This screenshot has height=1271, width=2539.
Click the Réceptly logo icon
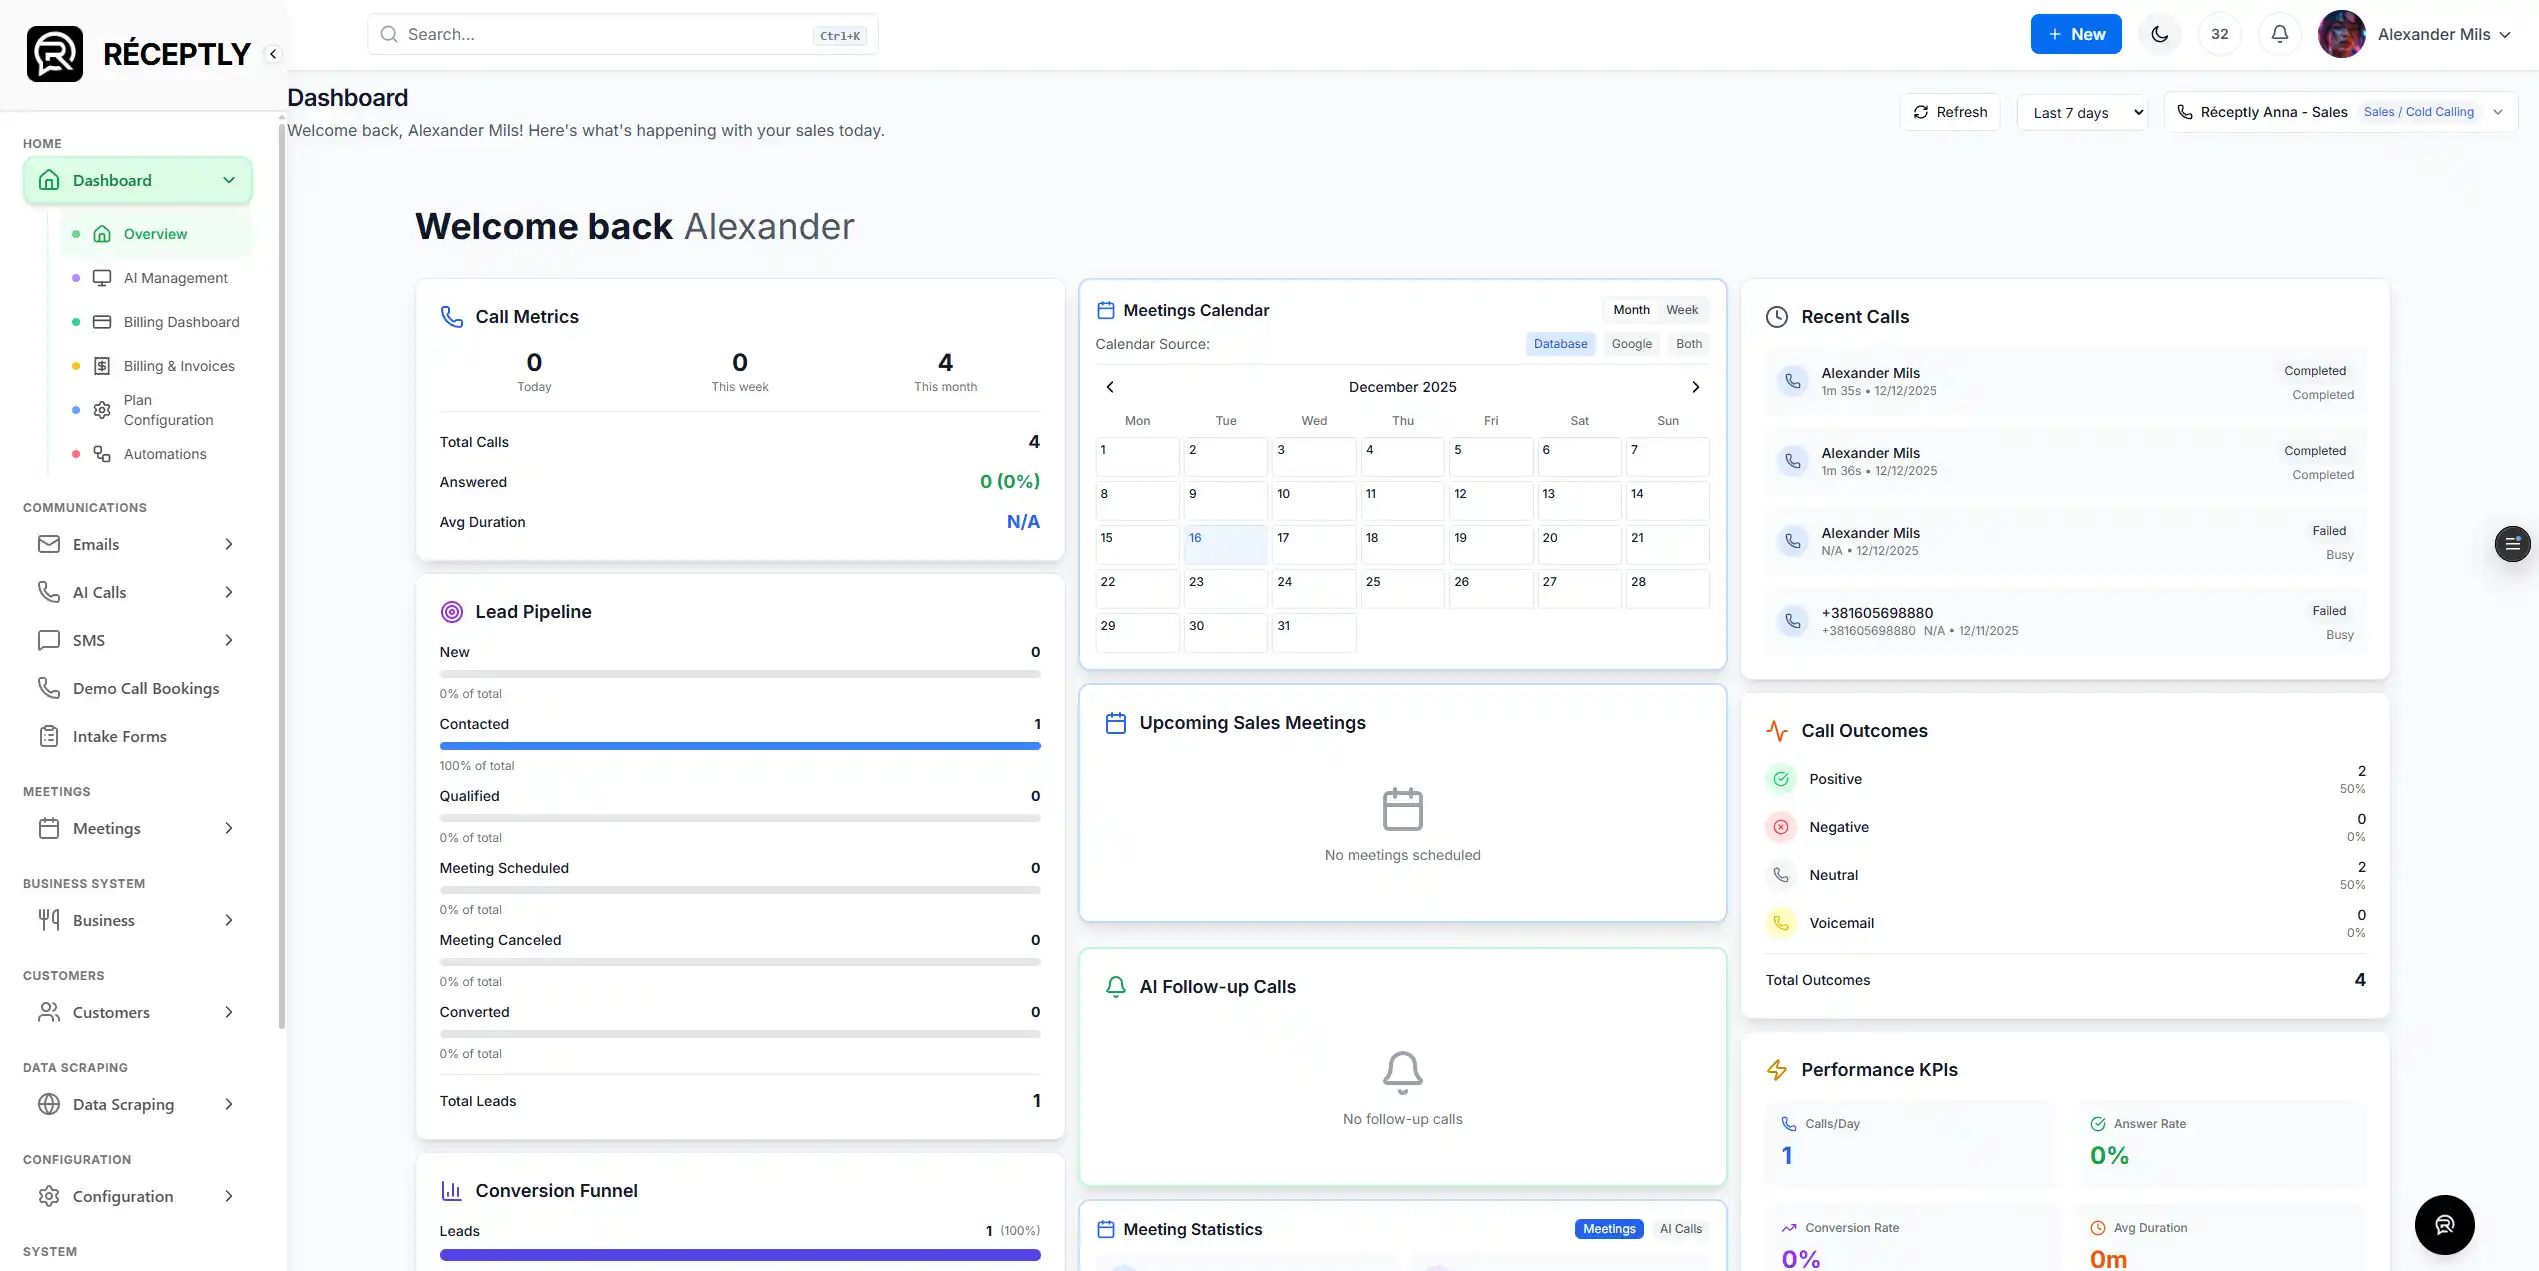(55, 54)
